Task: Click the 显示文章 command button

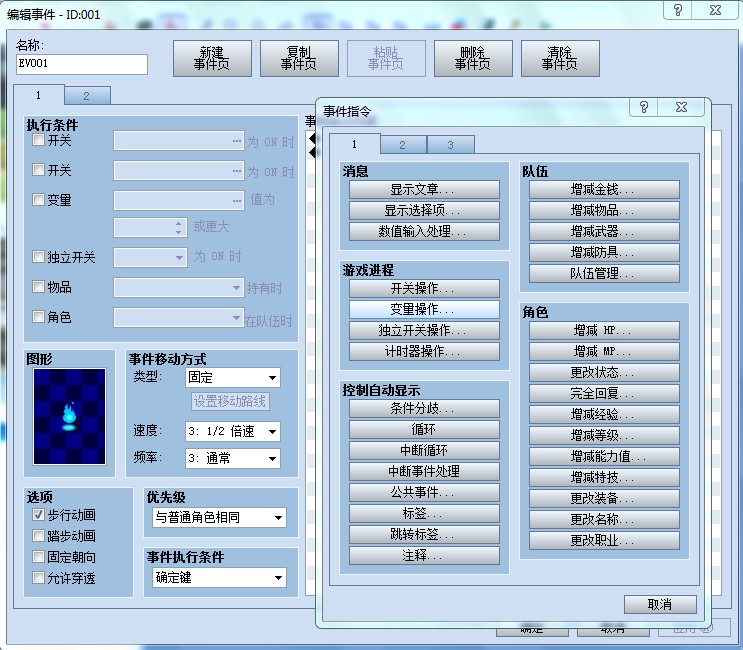Action: tap(424, 190)
